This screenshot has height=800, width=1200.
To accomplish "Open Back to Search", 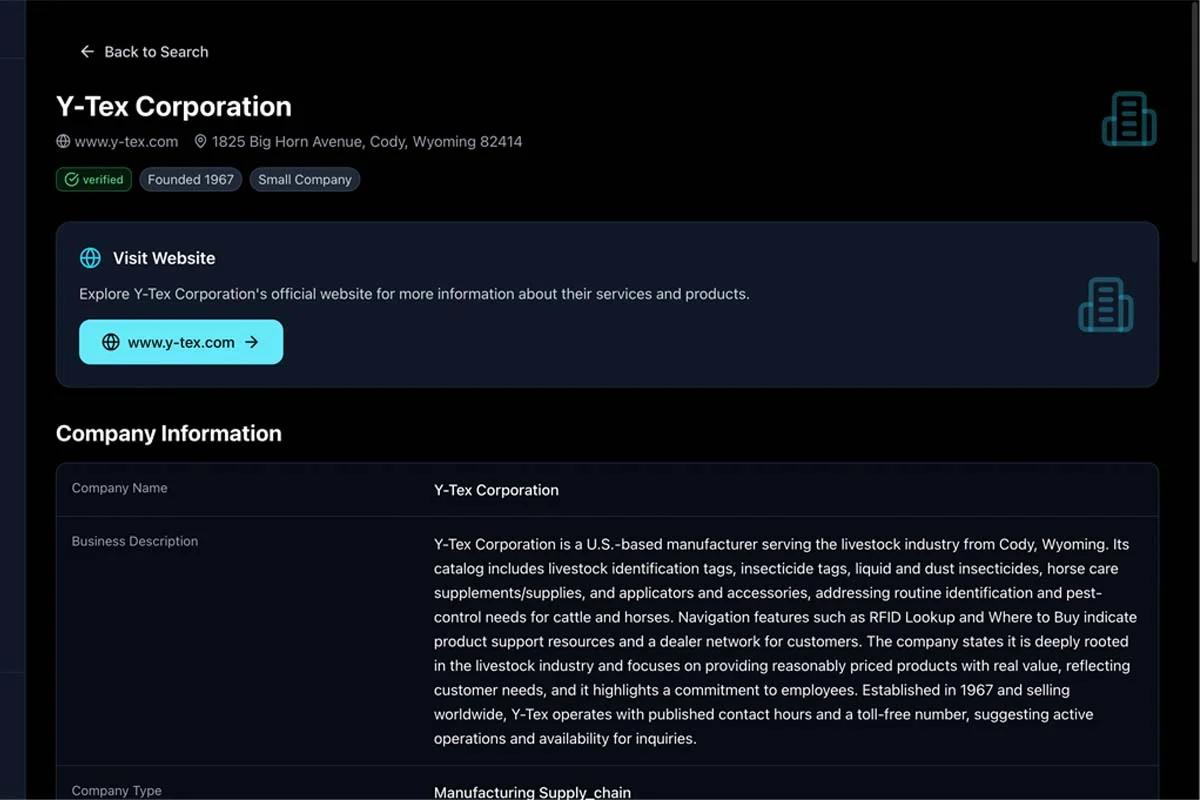I will point(155,51).
